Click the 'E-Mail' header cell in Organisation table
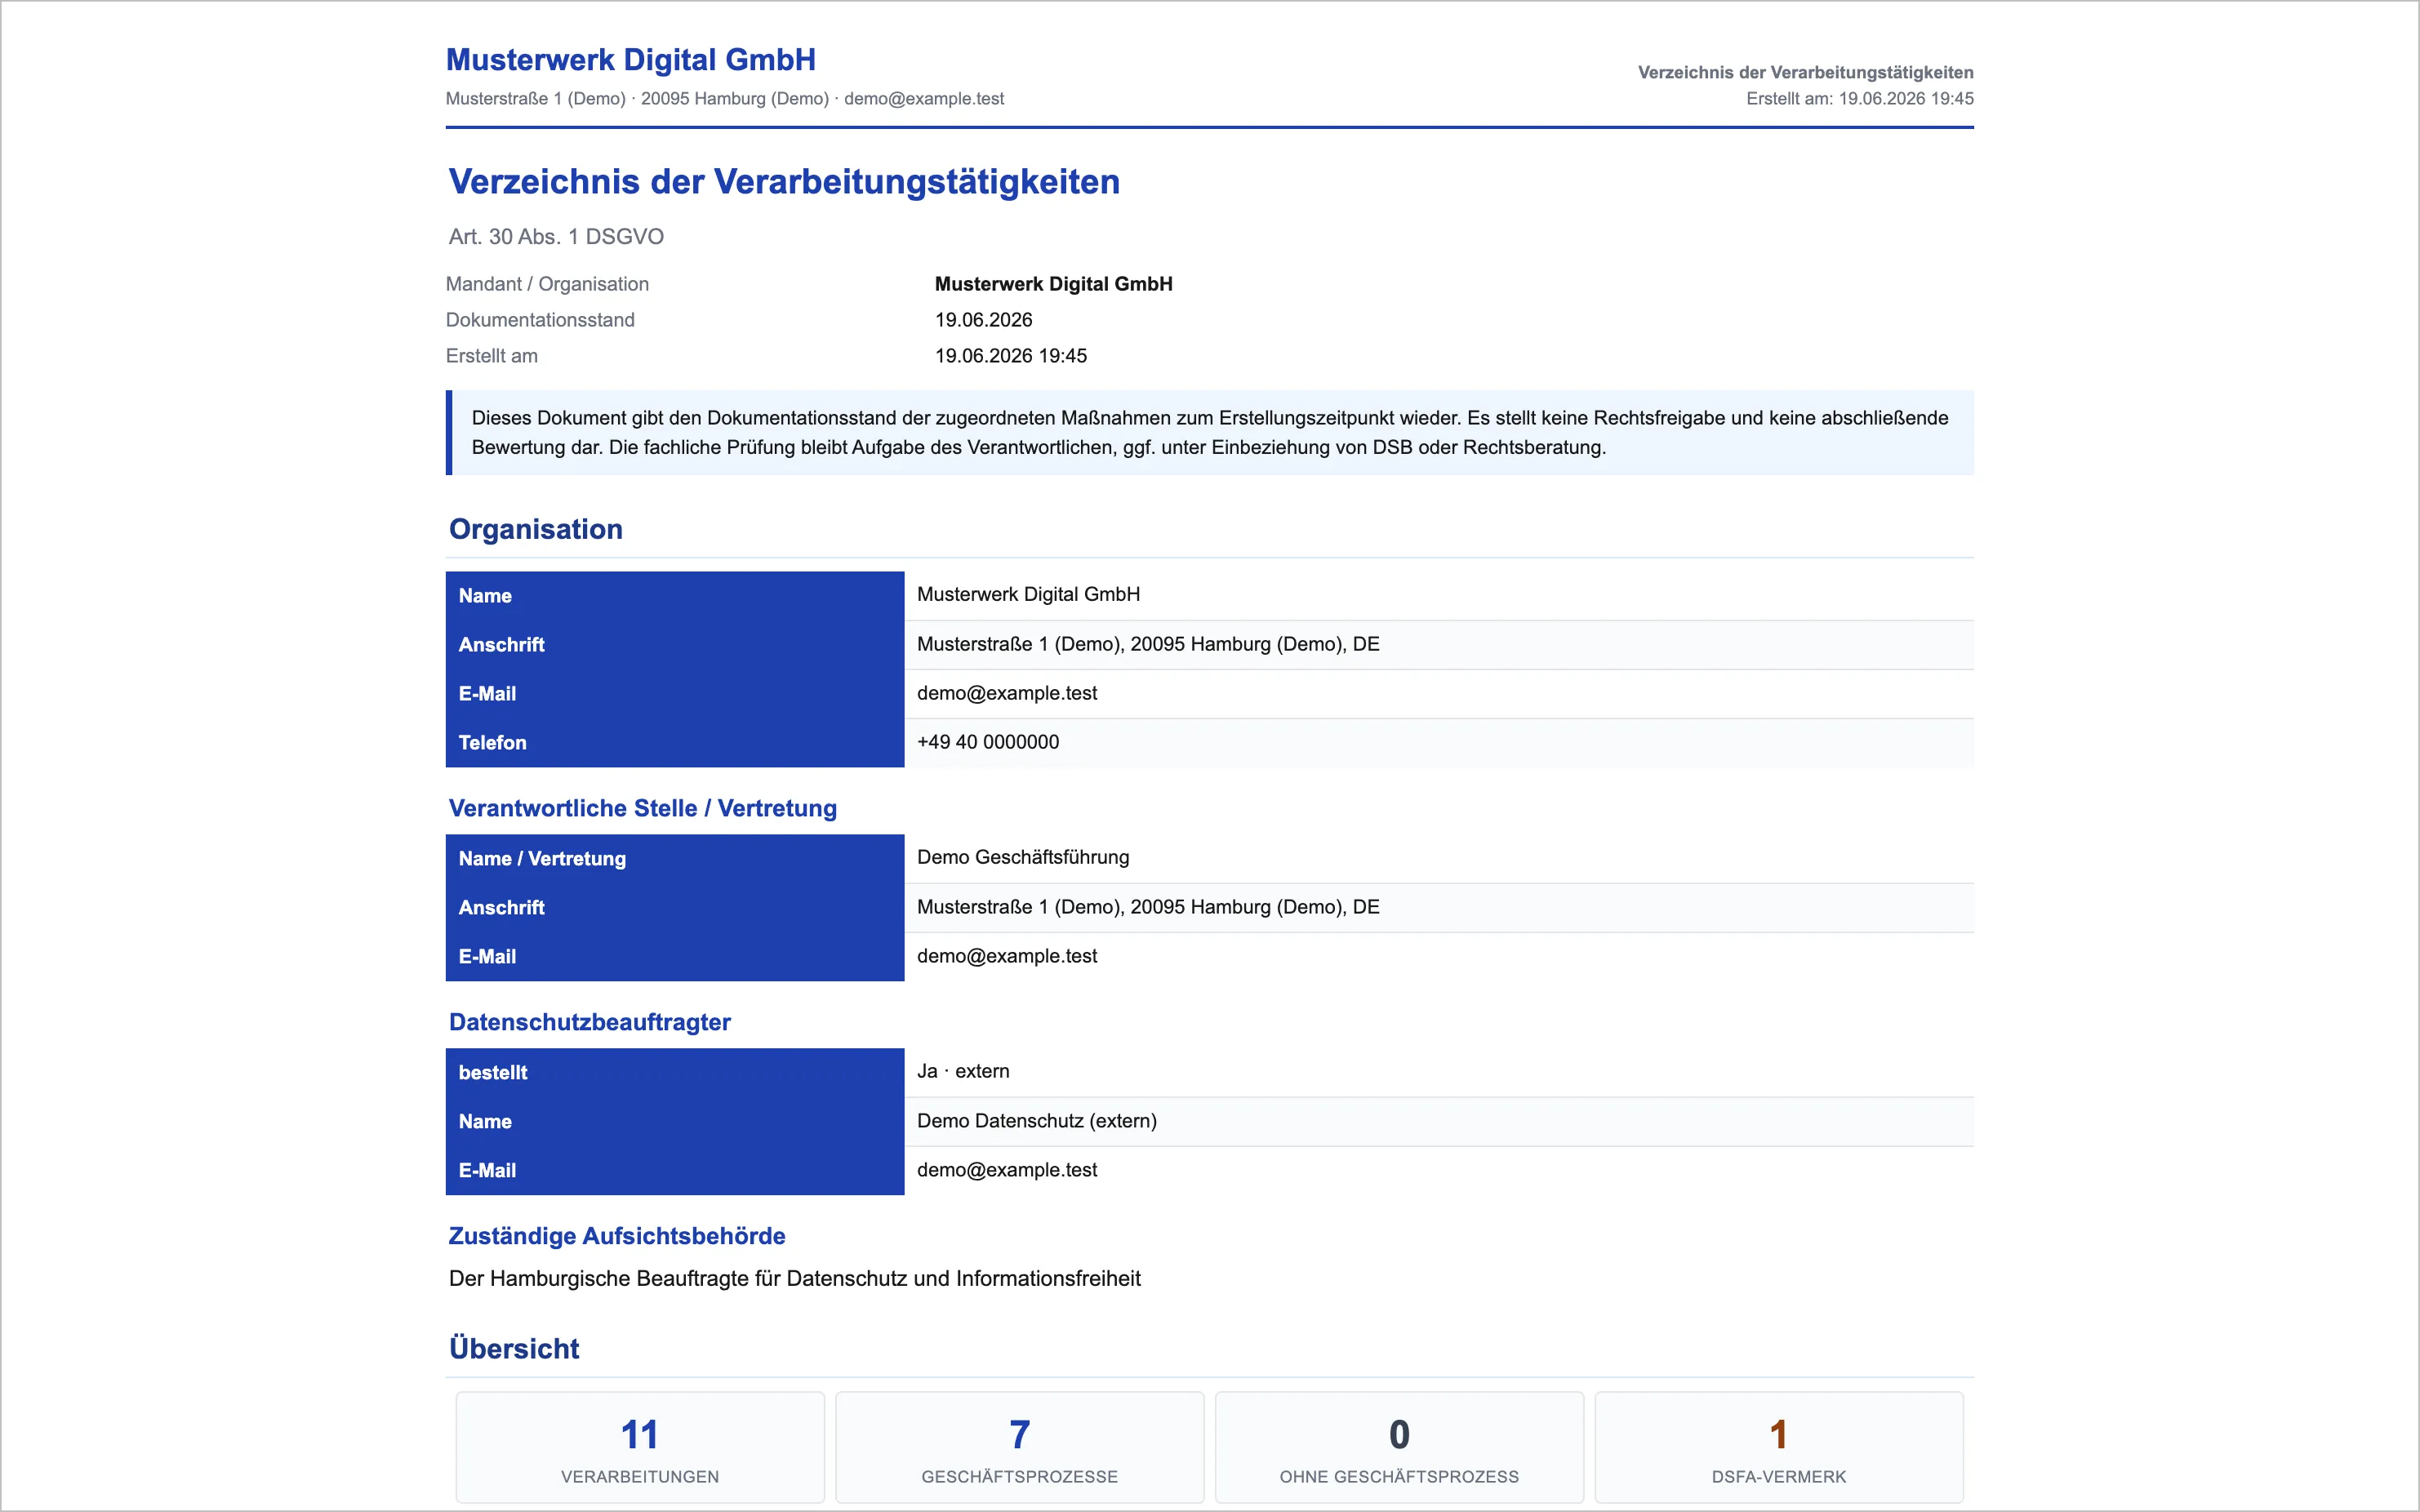2420x1512 pixels. click(675, 694)
